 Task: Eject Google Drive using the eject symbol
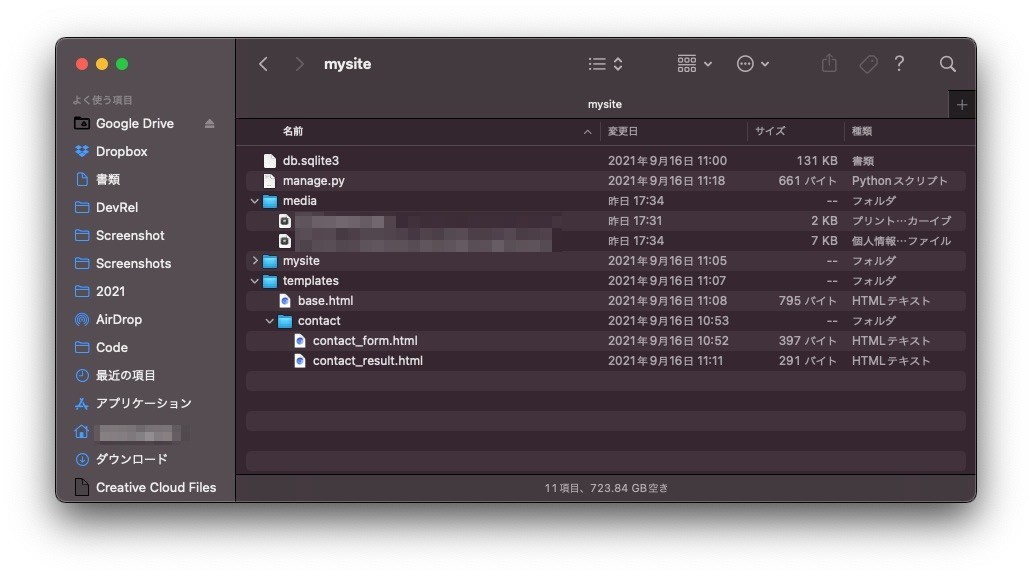(209, 123)
